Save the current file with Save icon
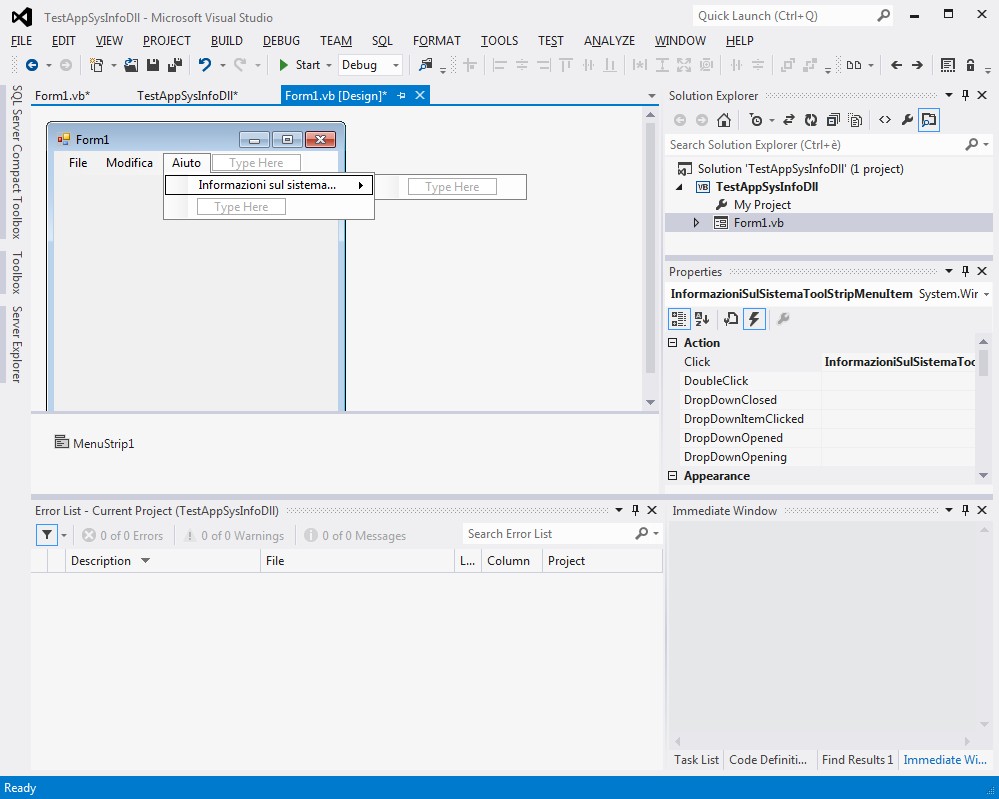 pos(153,65)
